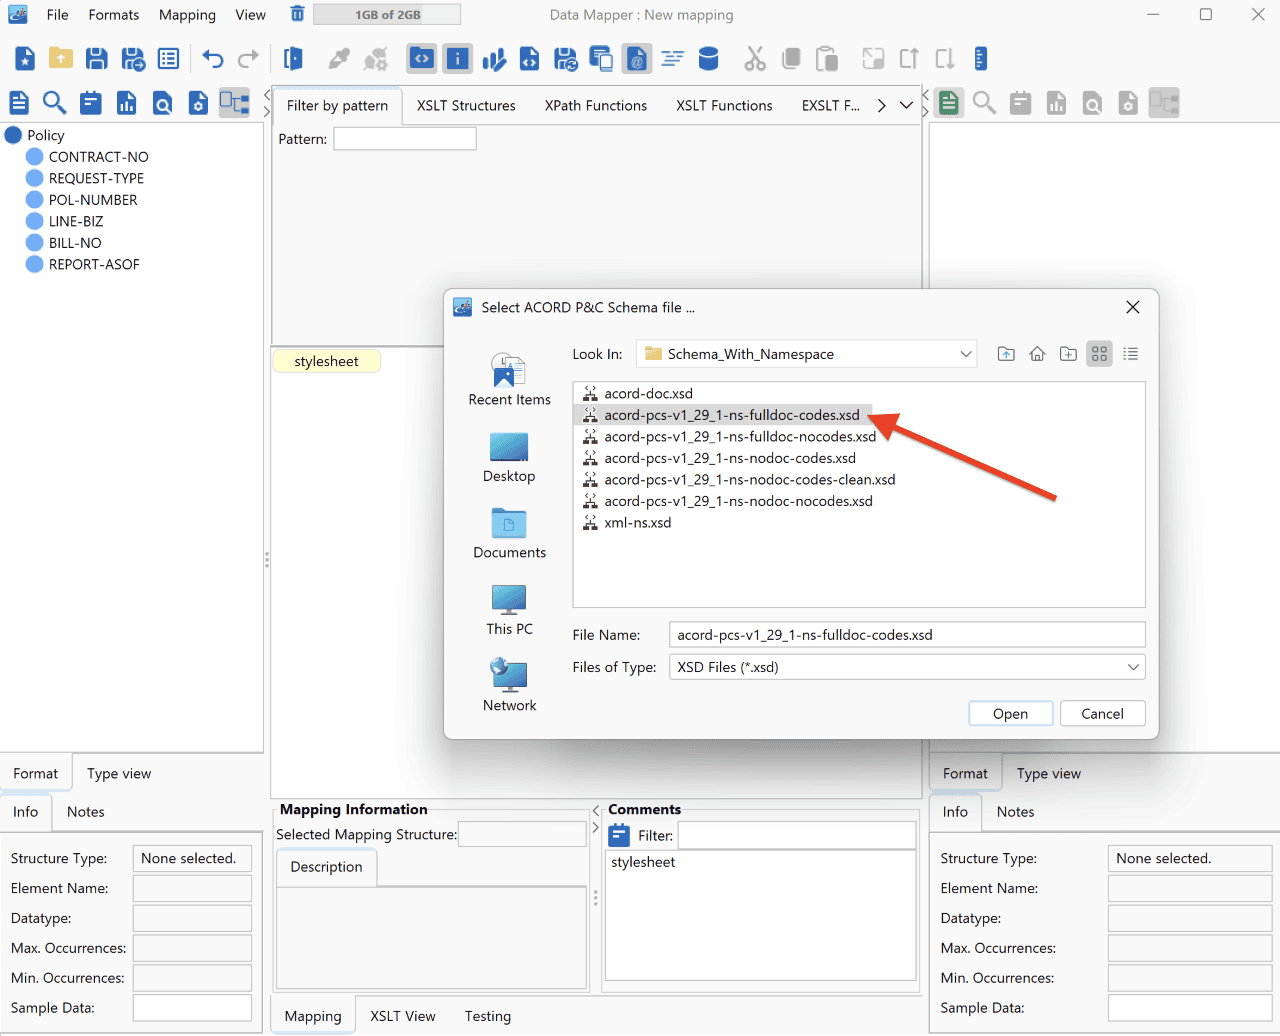Viewport: 1280px width, 1036px height.
Task: Toggle the source pane tree structure view icon
Action: pos(235,103)
